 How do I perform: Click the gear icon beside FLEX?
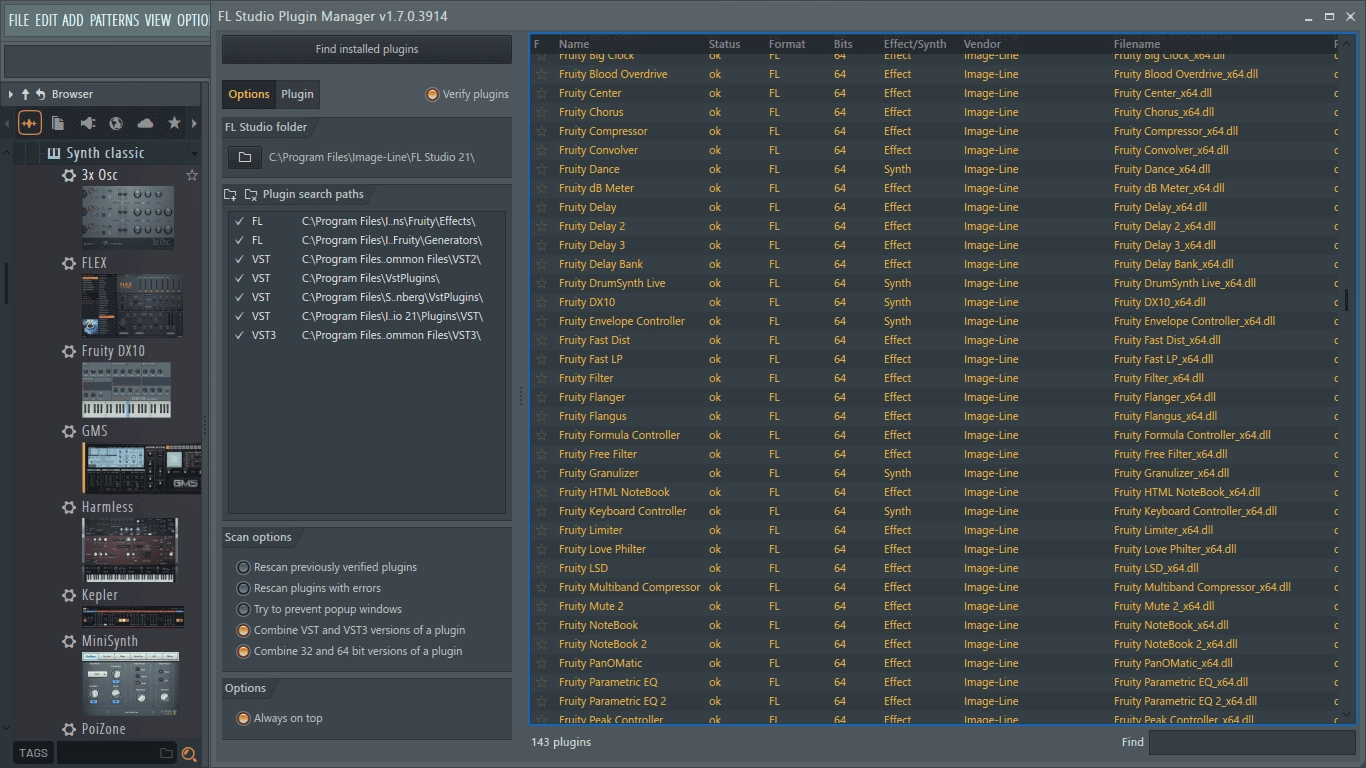(69, 263)
